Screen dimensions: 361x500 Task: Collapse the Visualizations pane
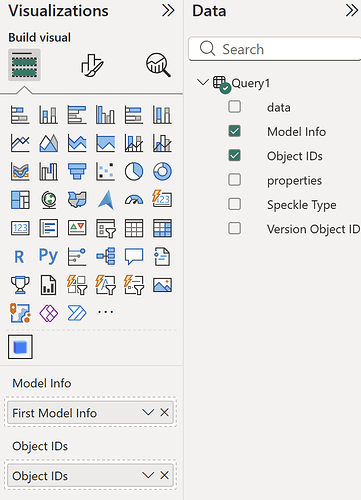coord(168,11)
